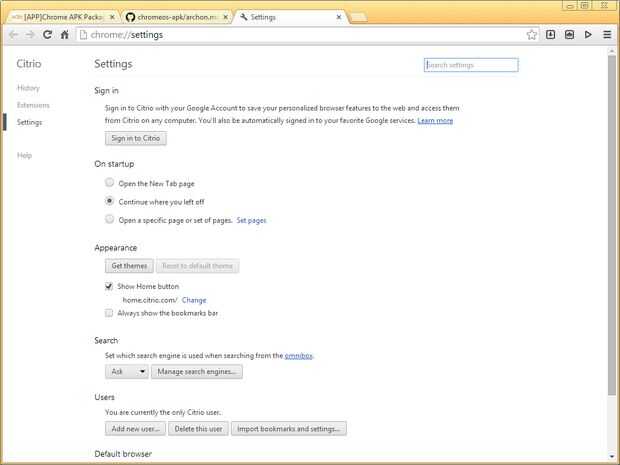Open a new tab

359,17
